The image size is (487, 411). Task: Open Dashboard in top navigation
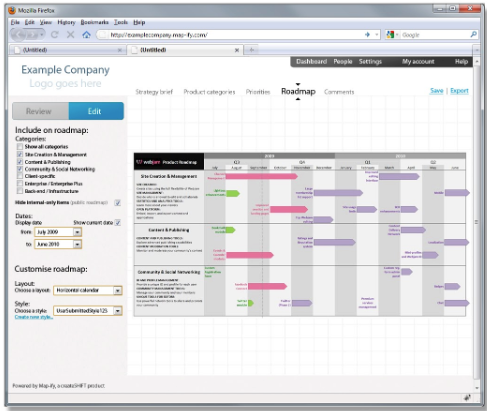[x=311, y=62]
